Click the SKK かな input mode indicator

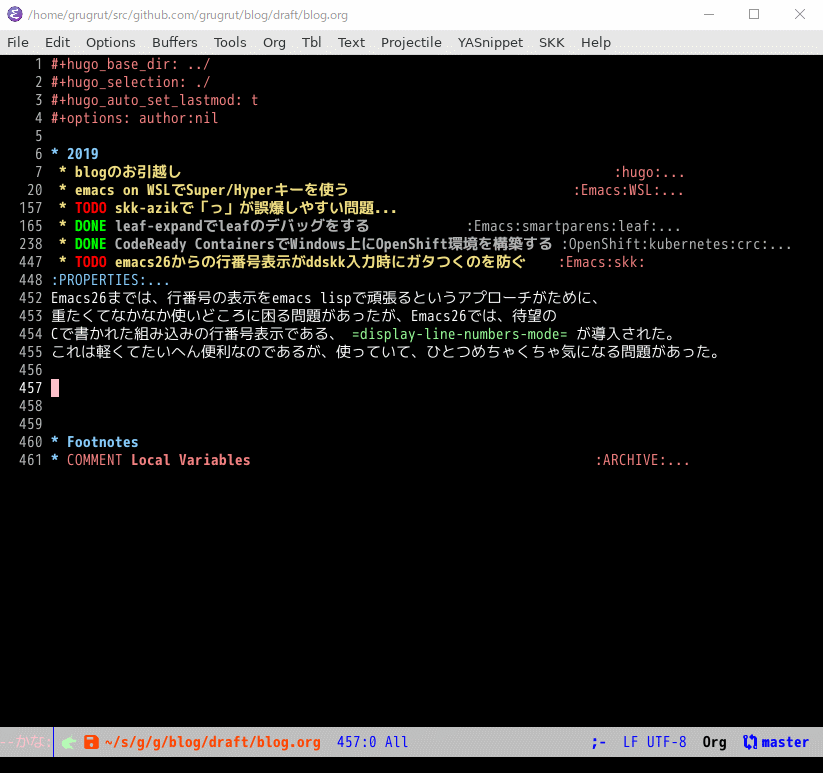(26, 742)
